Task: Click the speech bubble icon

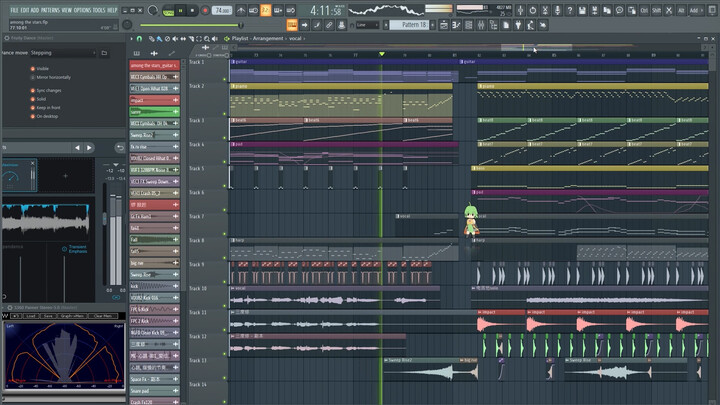Action: click(x=619, y=10)
